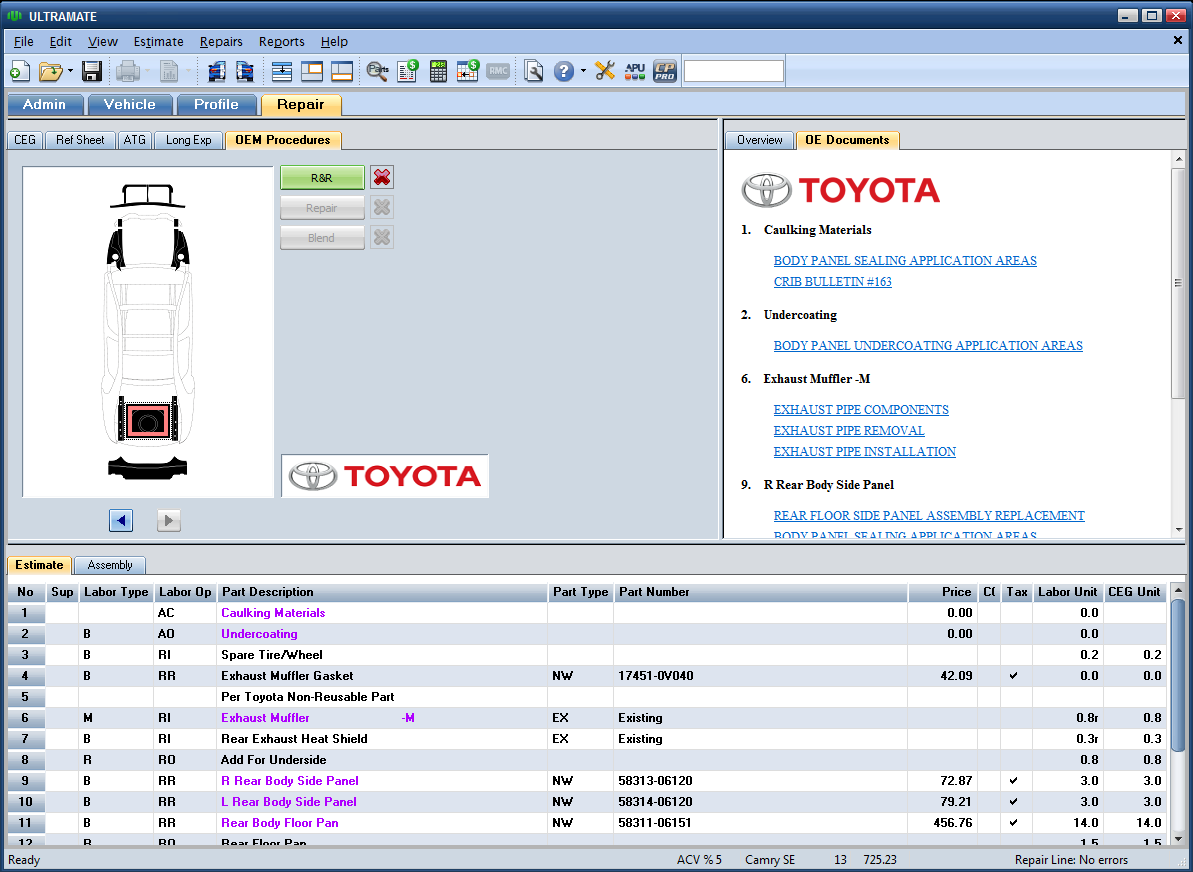This screenshot has height=872, width=1193.
Task: Open the EXHAUST PIPE REMOVAL link
Action: point(849,431)
